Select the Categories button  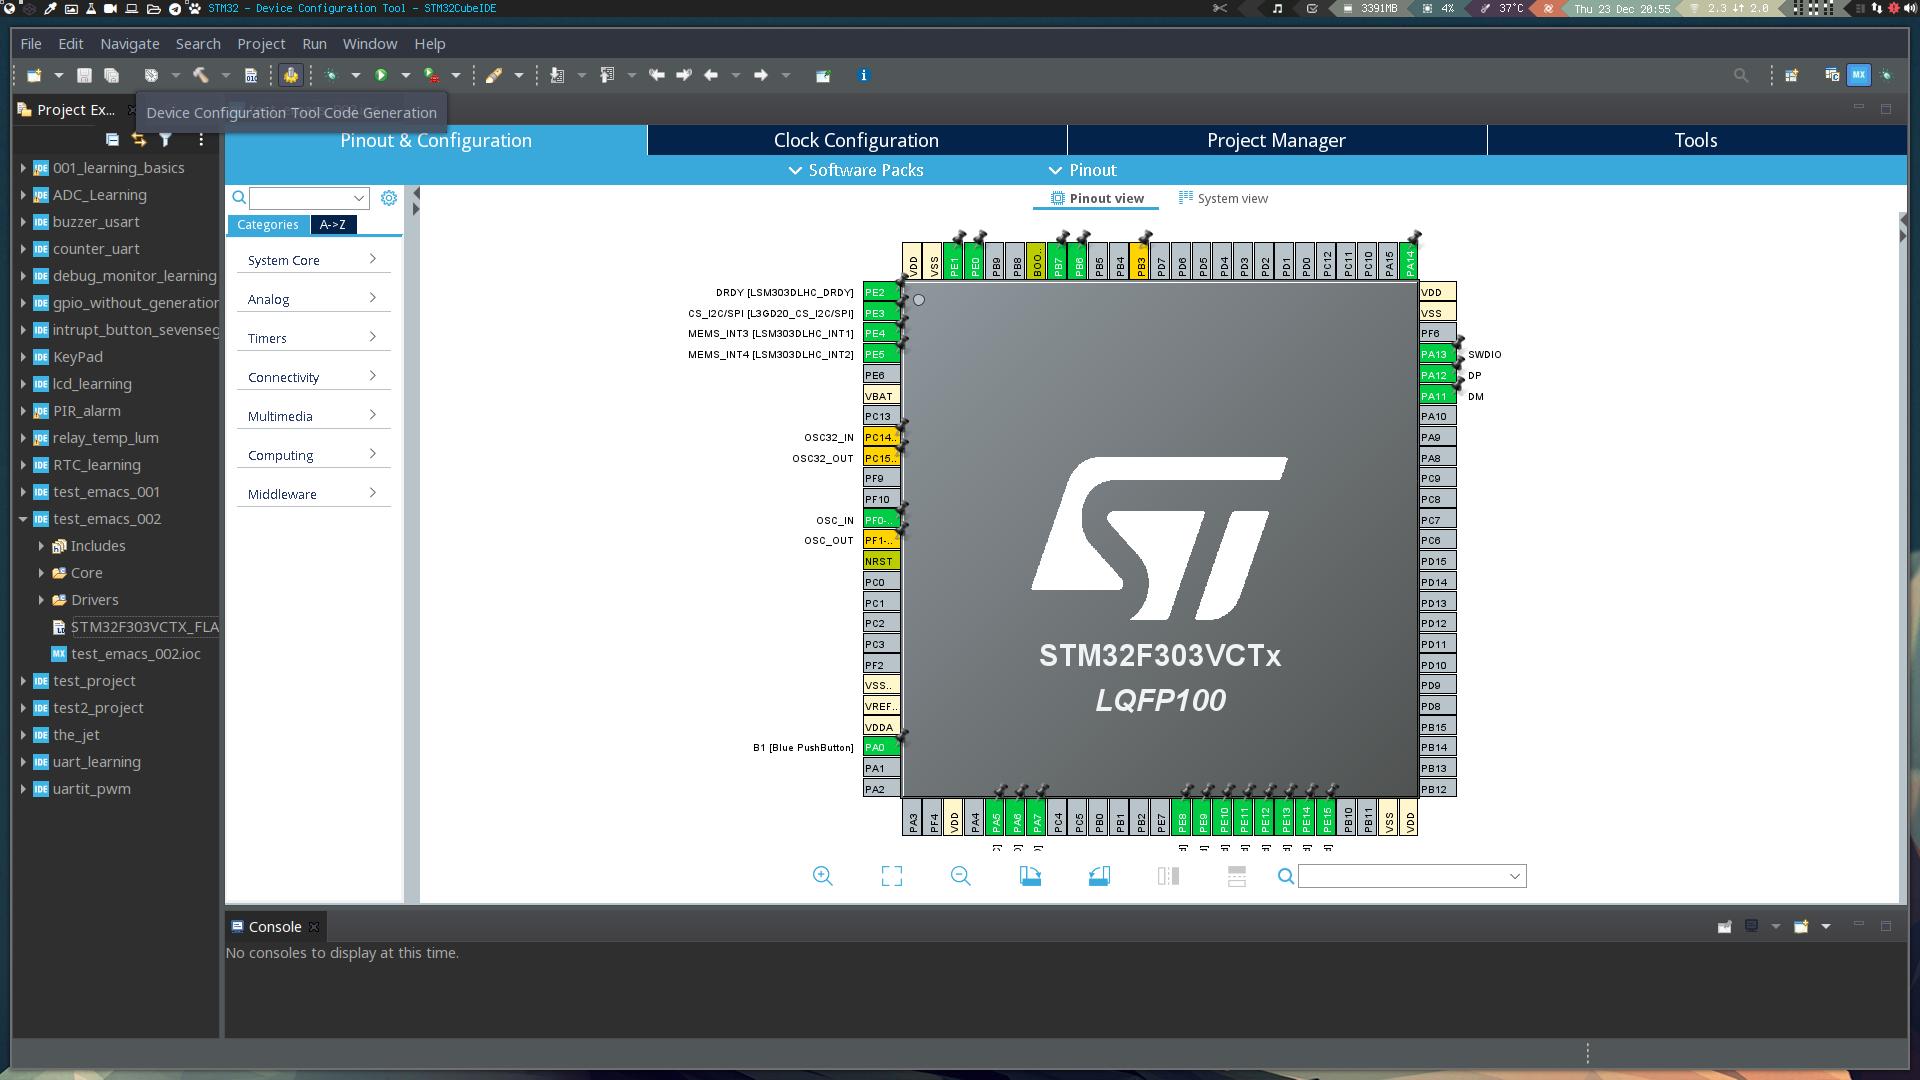click(x=268, y=224)
